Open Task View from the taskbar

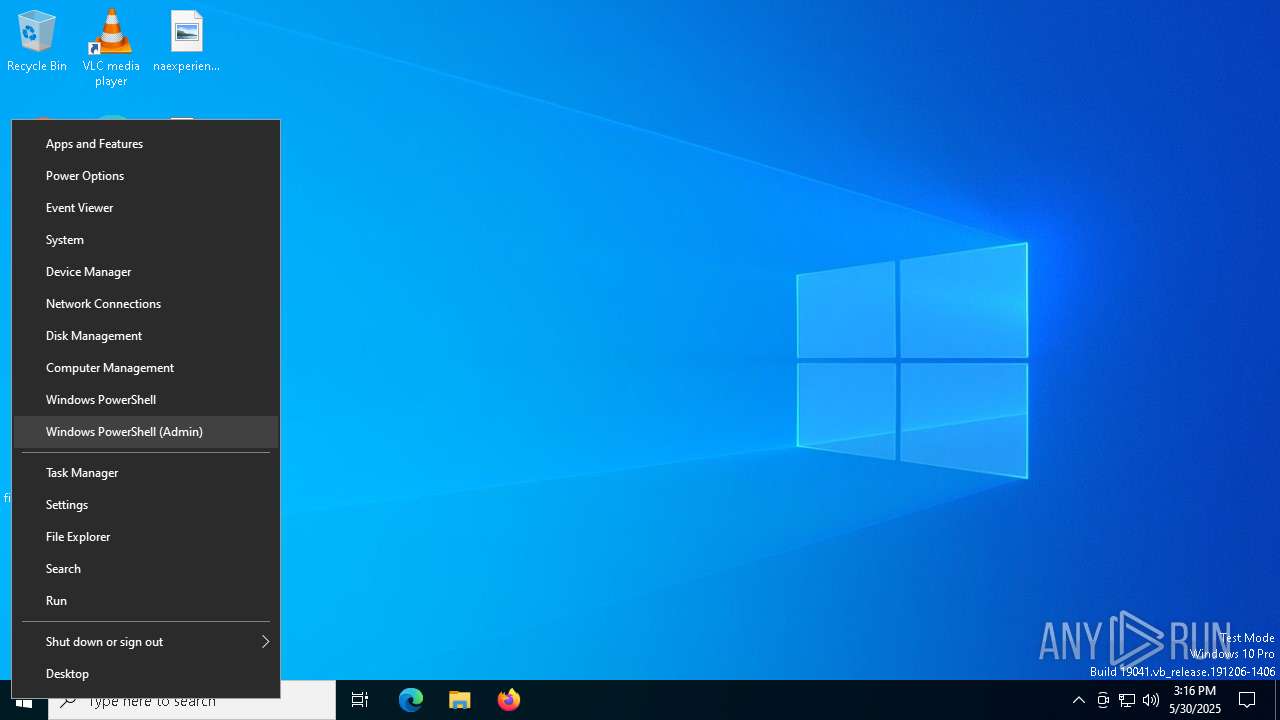[360, 701]
